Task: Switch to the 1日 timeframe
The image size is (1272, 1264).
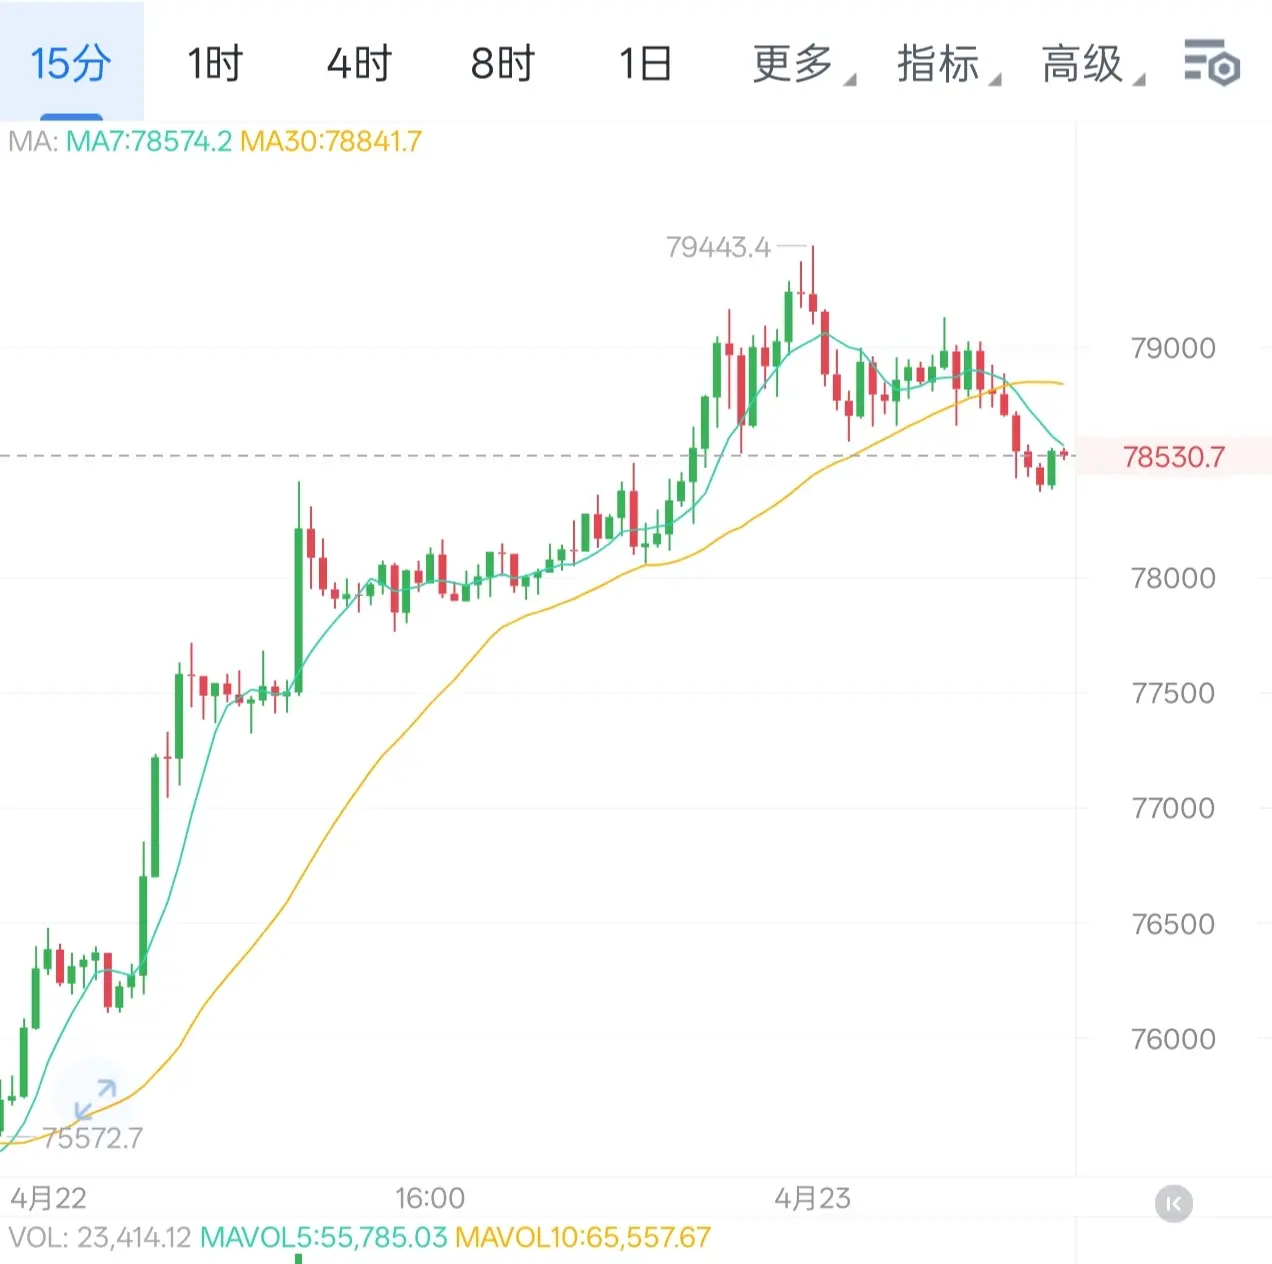Action: tap(646, 63)
